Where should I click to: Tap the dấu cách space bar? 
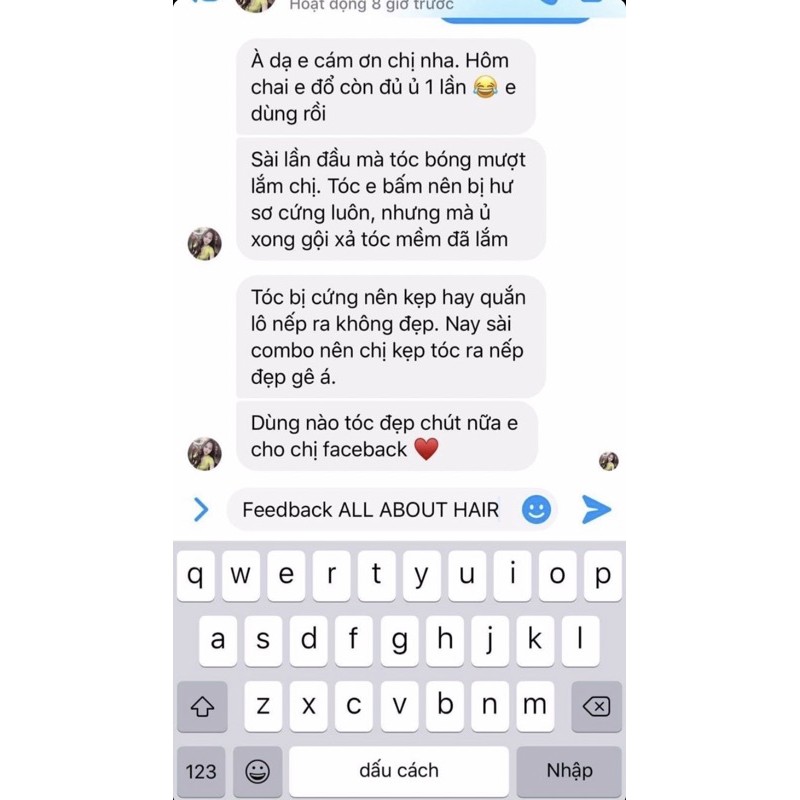(399, 771)
